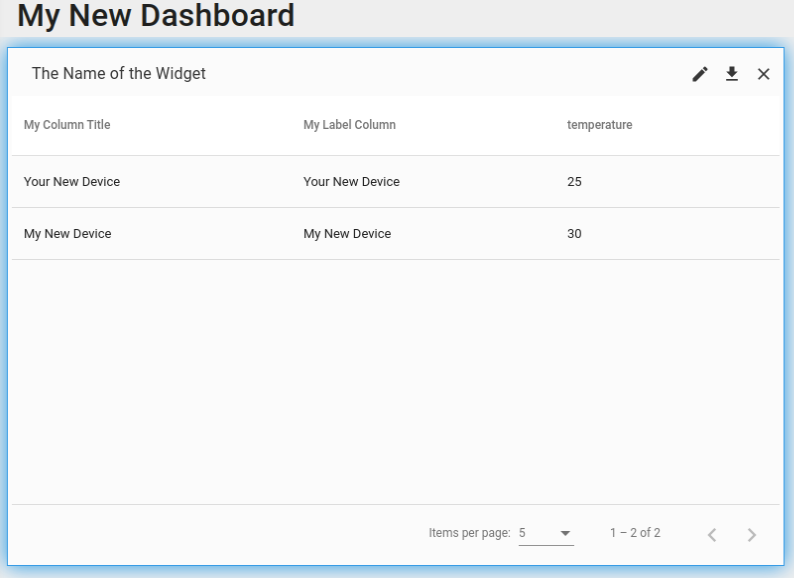The height and width of the screenshot is (578, 794).
Task: Close the widget with the X icon
Action: tap(764, 74)
